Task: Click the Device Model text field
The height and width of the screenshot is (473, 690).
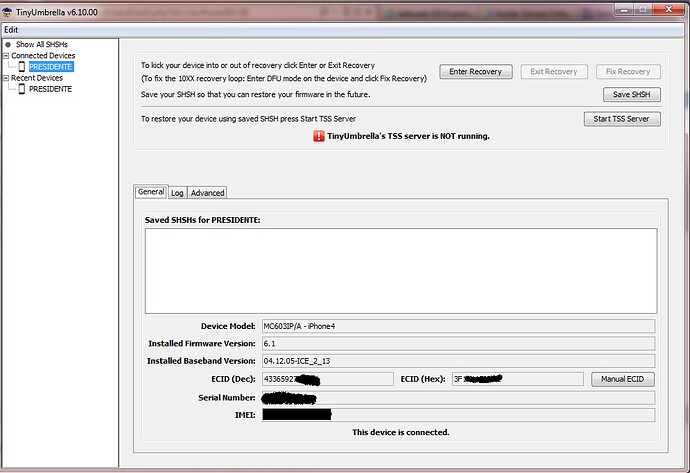Action: point(457,326)
